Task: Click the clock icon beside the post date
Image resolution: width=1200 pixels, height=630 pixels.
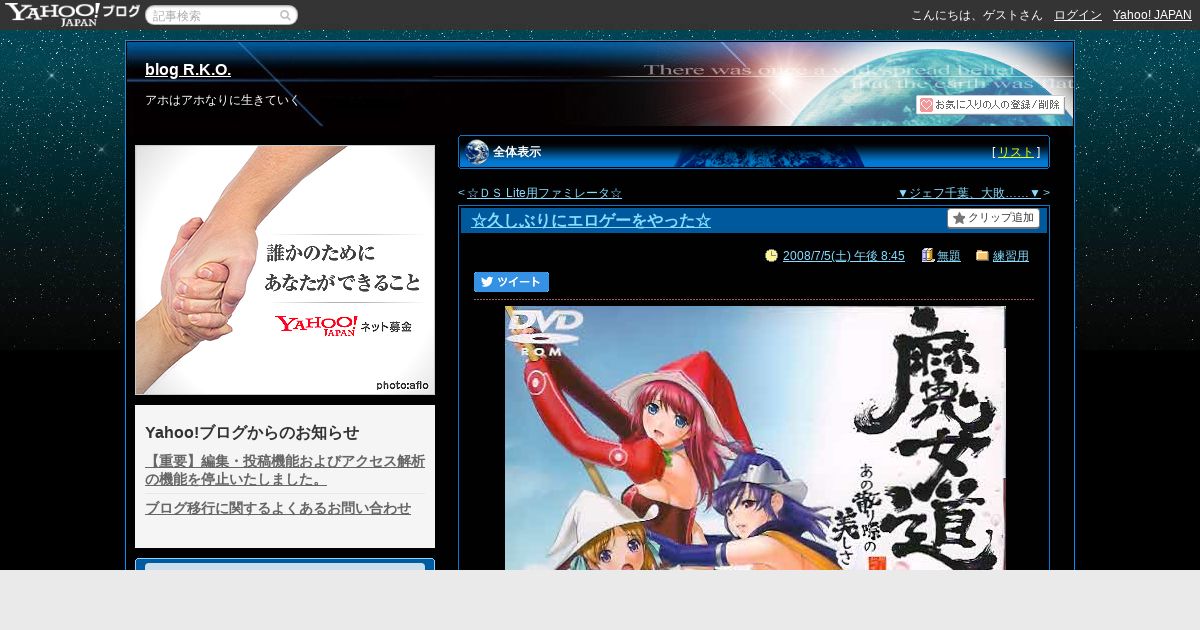Action: click(771, 256)
